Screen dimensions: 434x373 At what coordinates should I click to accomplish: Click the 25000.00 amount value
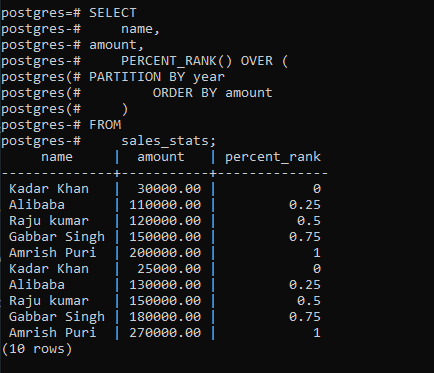[169, 269]
